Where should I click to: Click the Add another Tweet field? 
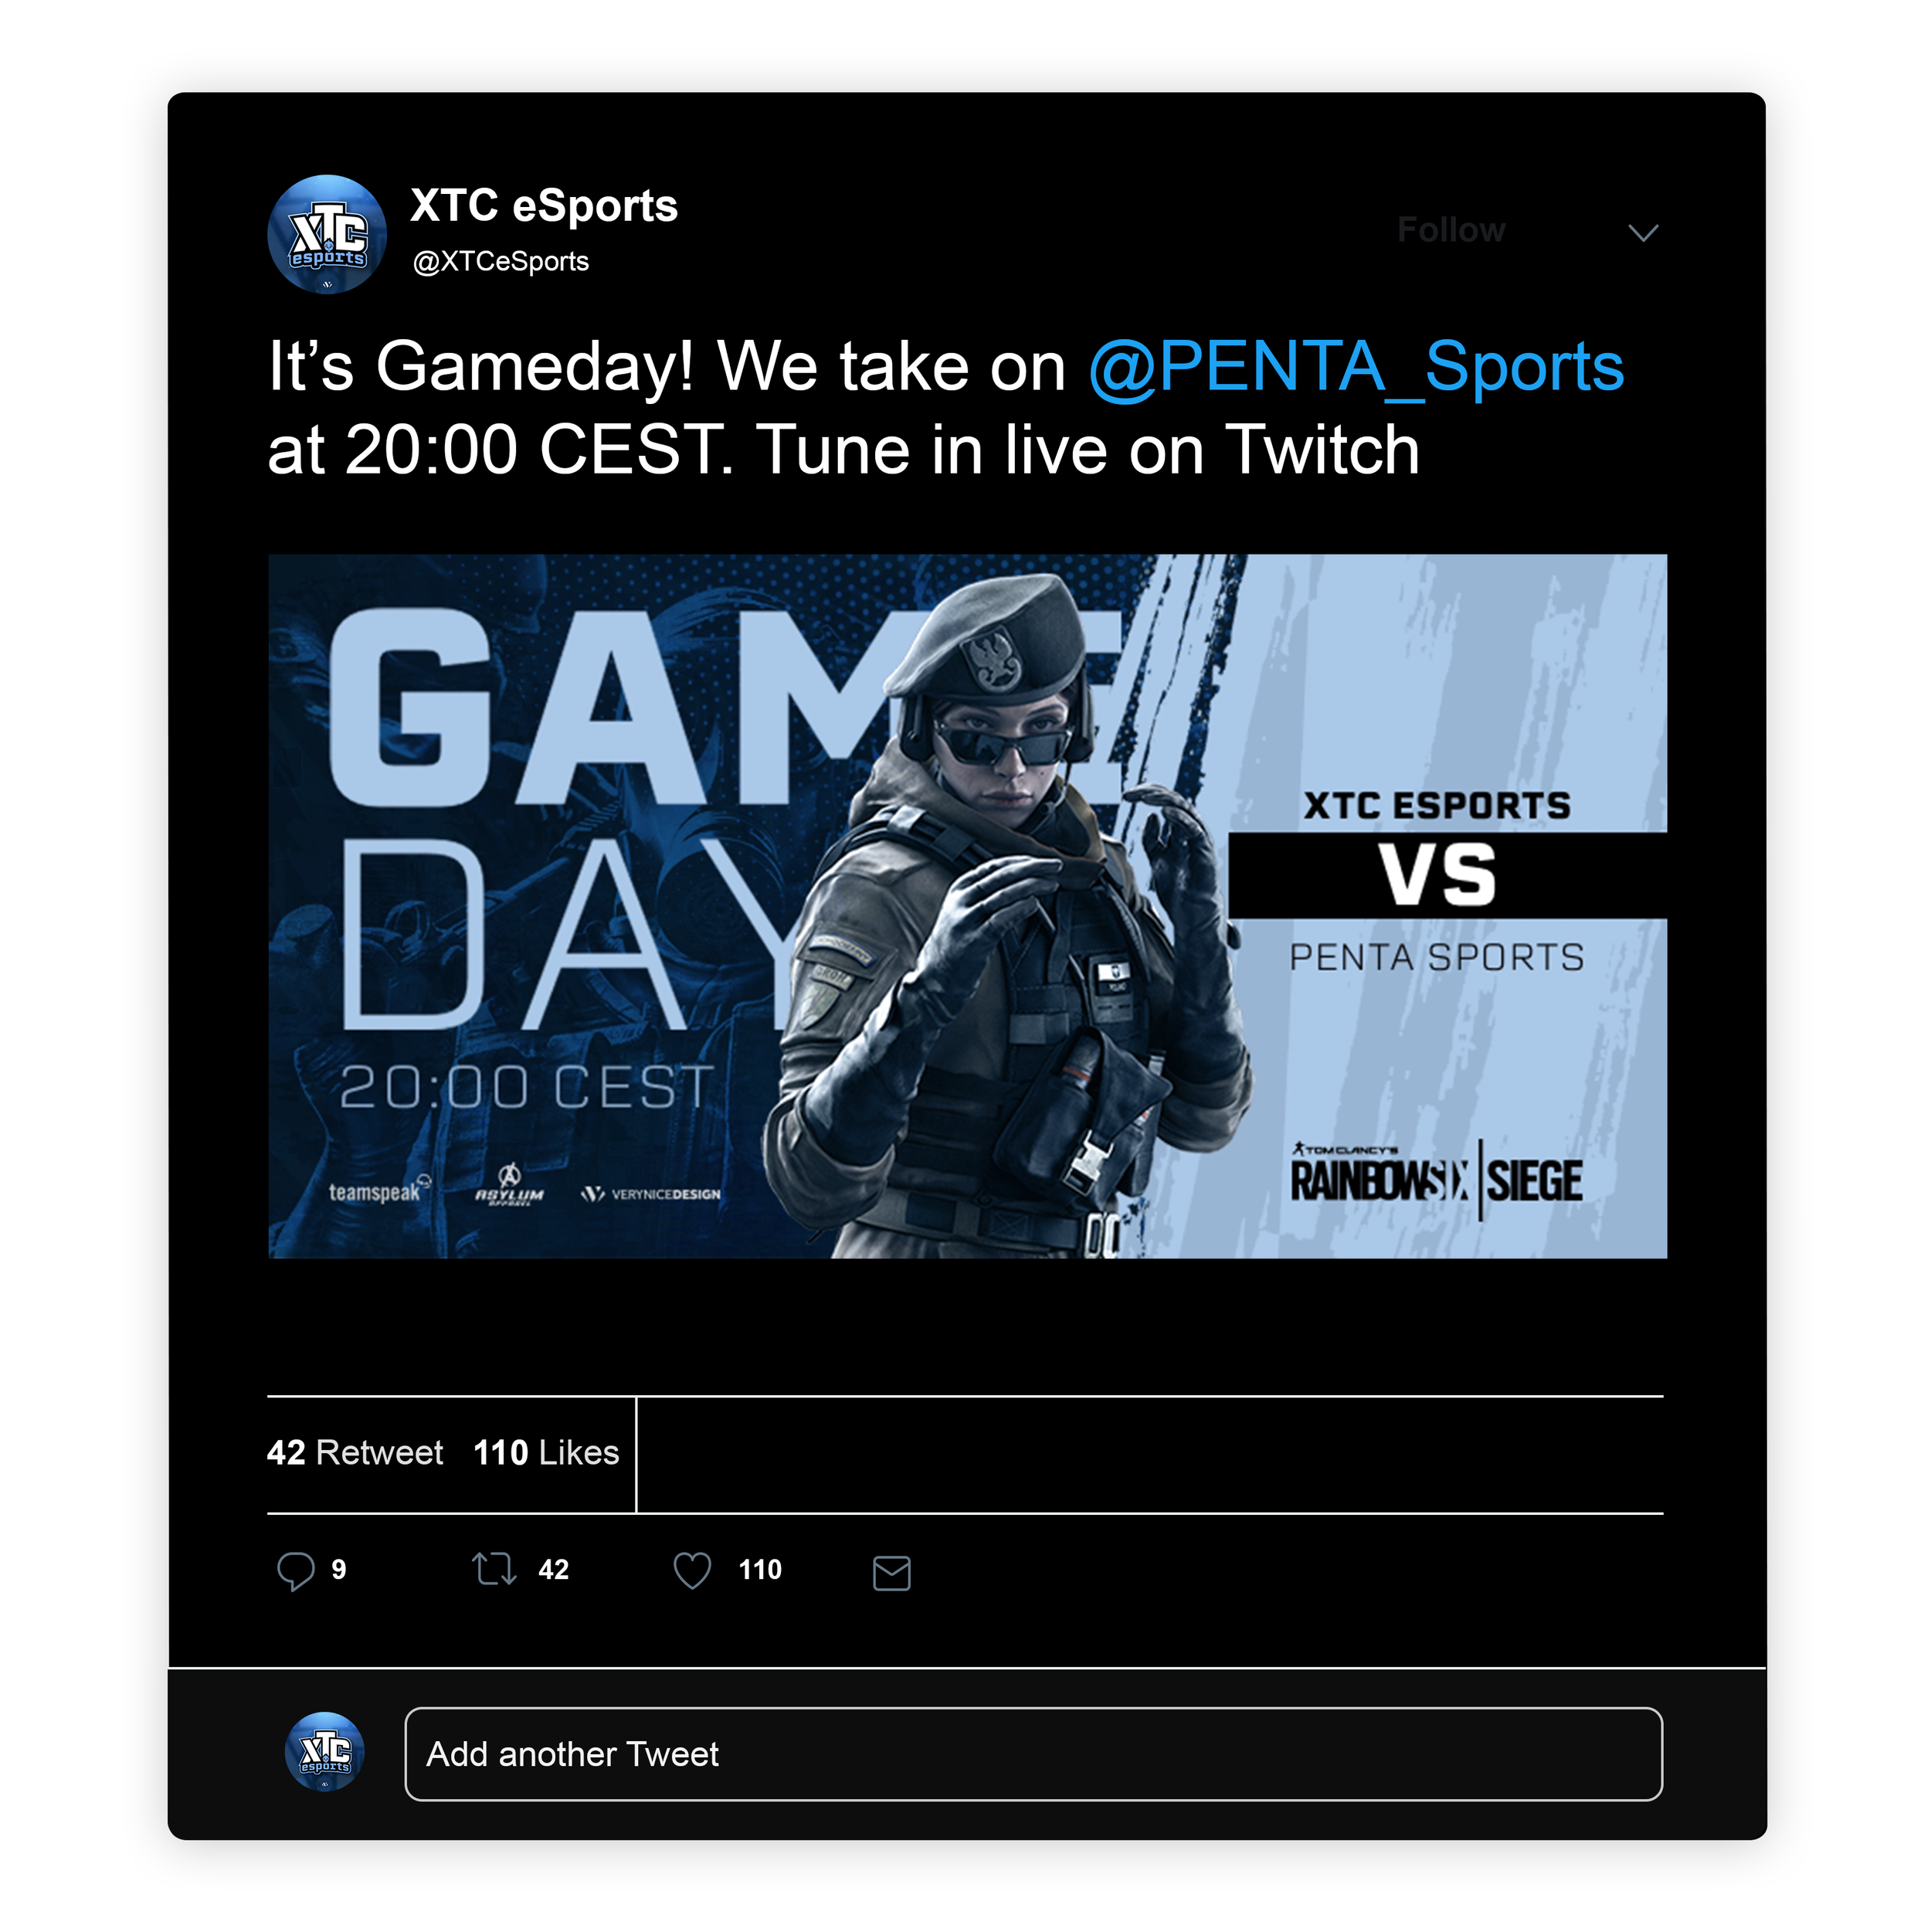tap(1033, 1753)
